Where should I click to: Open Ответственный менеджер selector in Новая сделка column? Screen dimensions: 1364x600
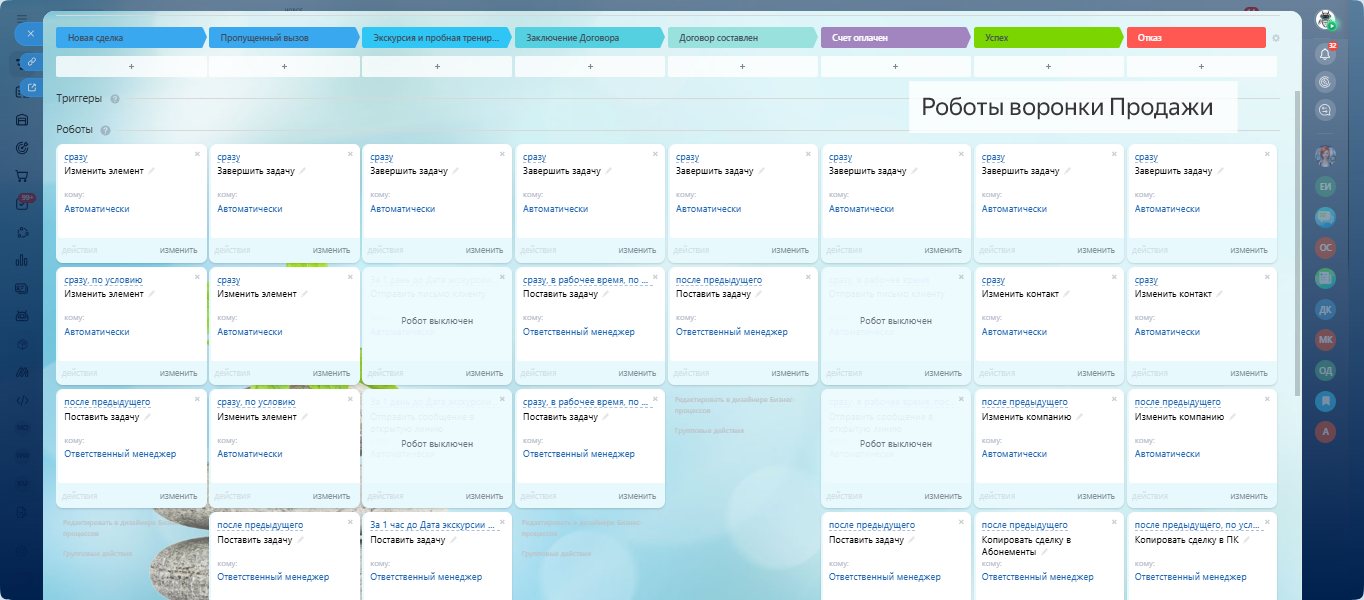tap(120, 454)
